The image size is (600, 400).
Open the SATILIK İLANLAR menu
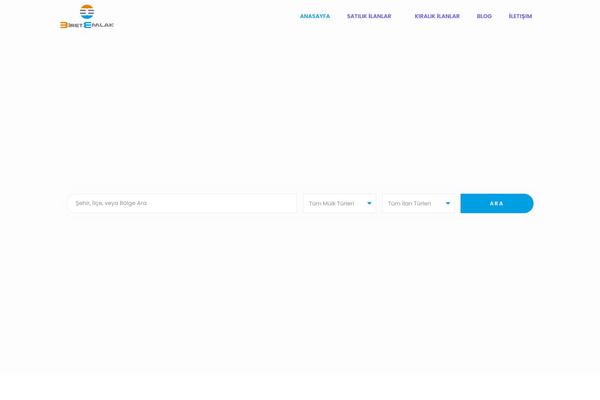(x=369, y=16)
